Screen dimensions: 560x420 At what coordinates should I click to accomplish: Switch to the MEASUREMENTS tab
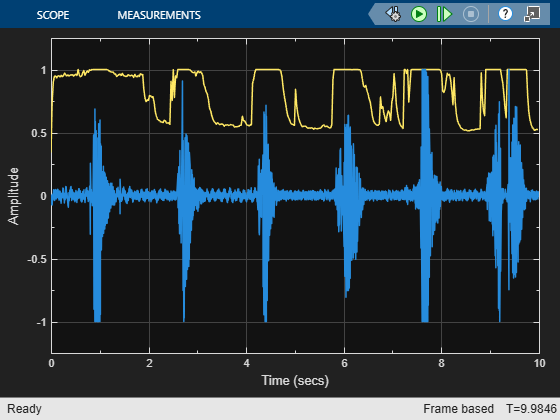coord(159,15)
